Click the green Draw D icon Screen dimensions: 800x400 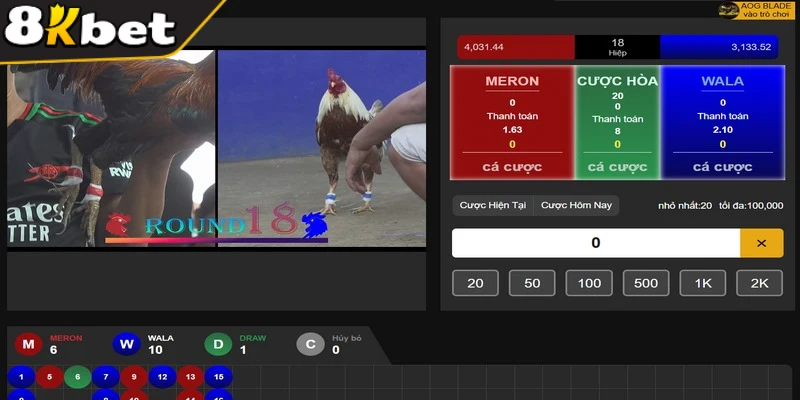pyautogui.click(x=218, y=345)
